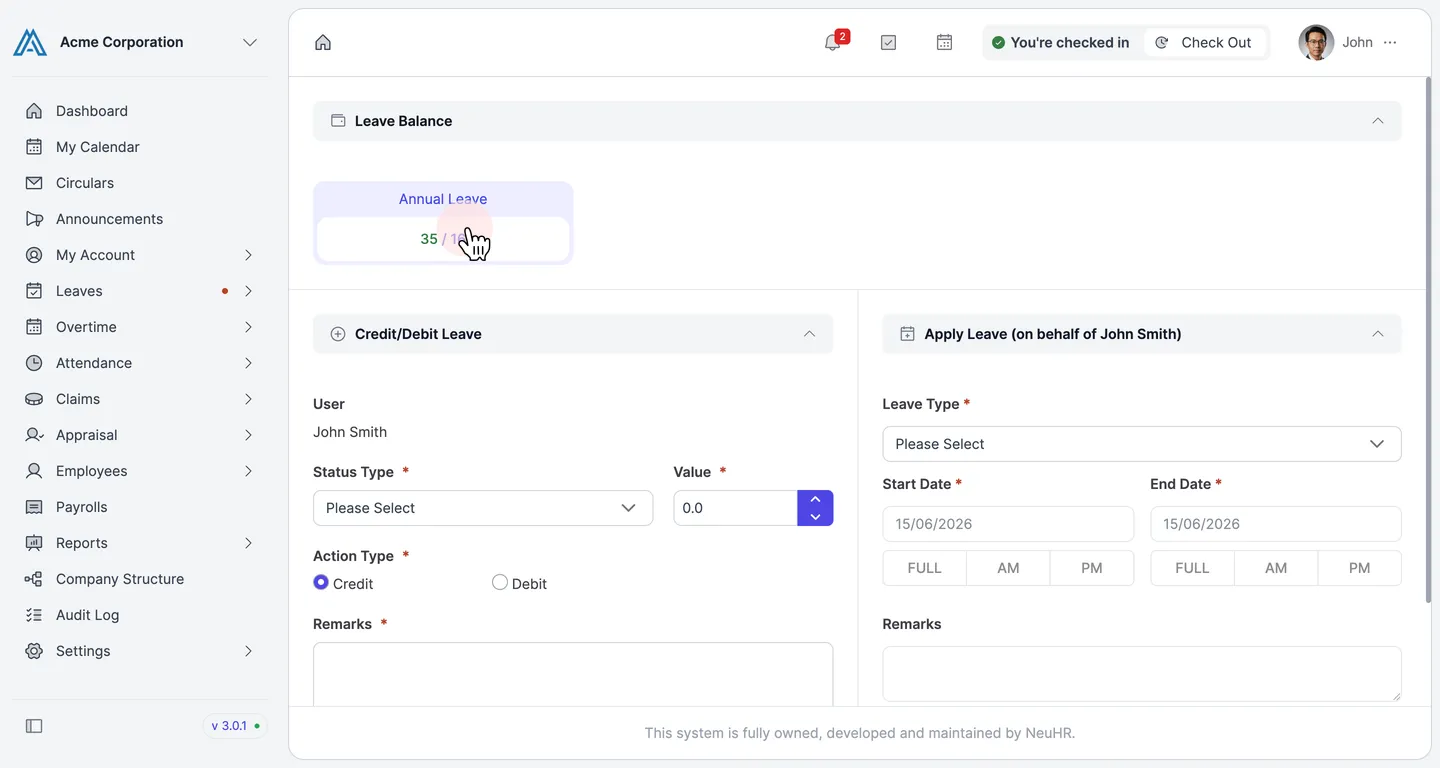The height and width of the screenshot is (768, 1440).
Task: Click the Dashboard house icon
Action: pos(34,111)
